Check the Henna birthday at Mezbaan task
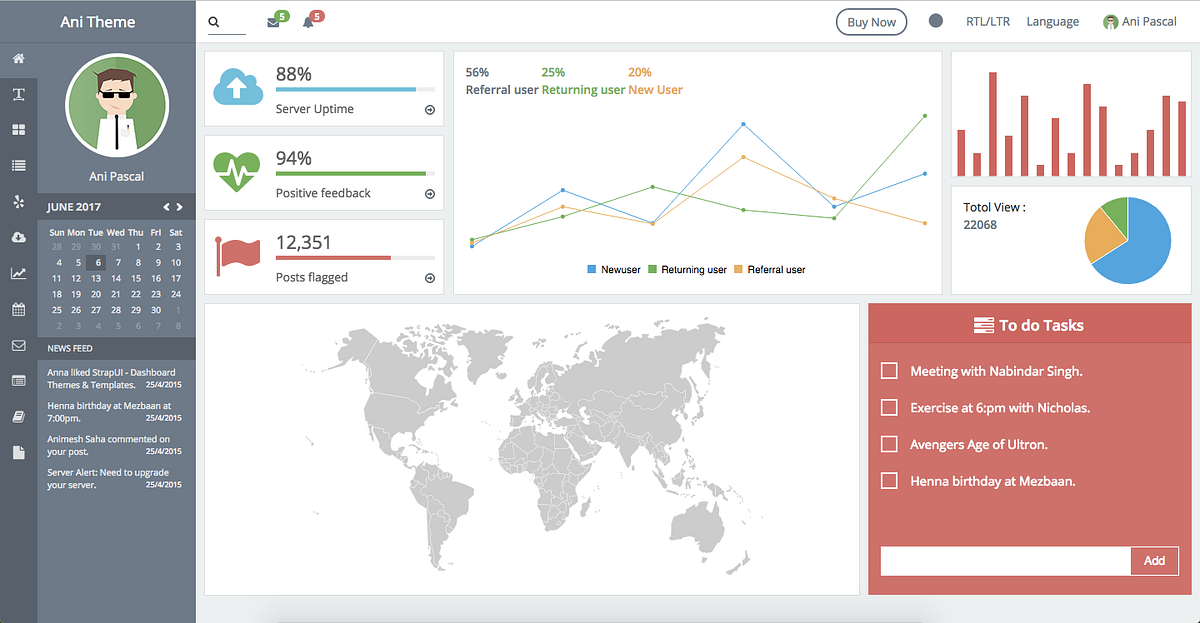The height and width of the screenshot is (623, 1200). [x=889, y=481]
